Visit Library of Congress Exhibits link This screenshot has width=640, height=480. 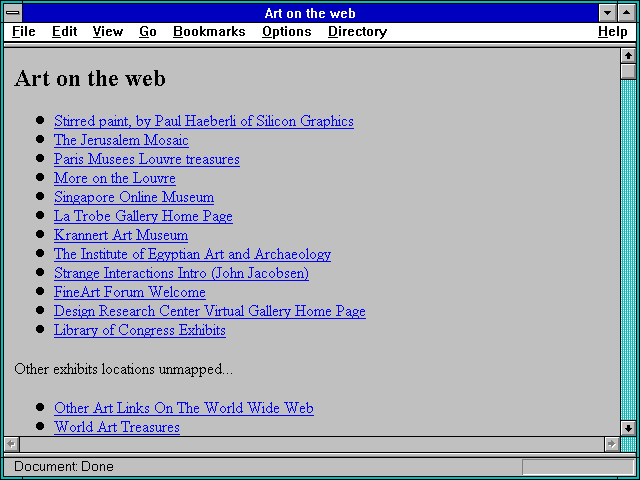click(x=140, y=330)
